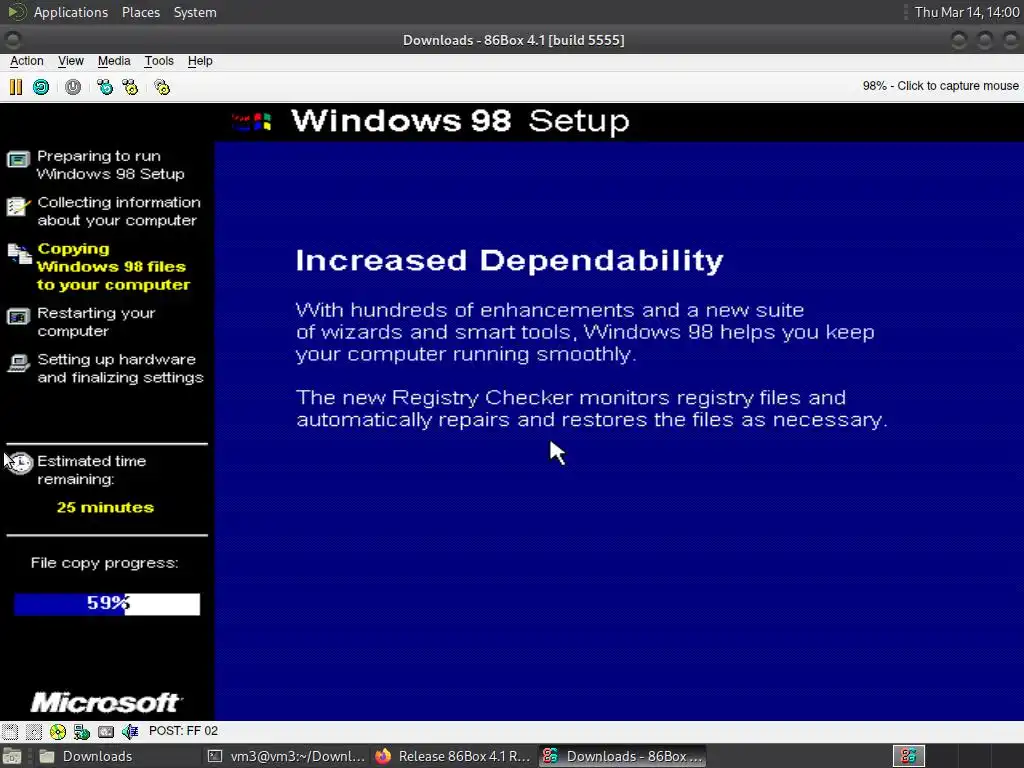The image size is (1024, 768).
Task: Click highlighted 'Copying Windows 98 files' step
Action: click(x=113, y=266)
